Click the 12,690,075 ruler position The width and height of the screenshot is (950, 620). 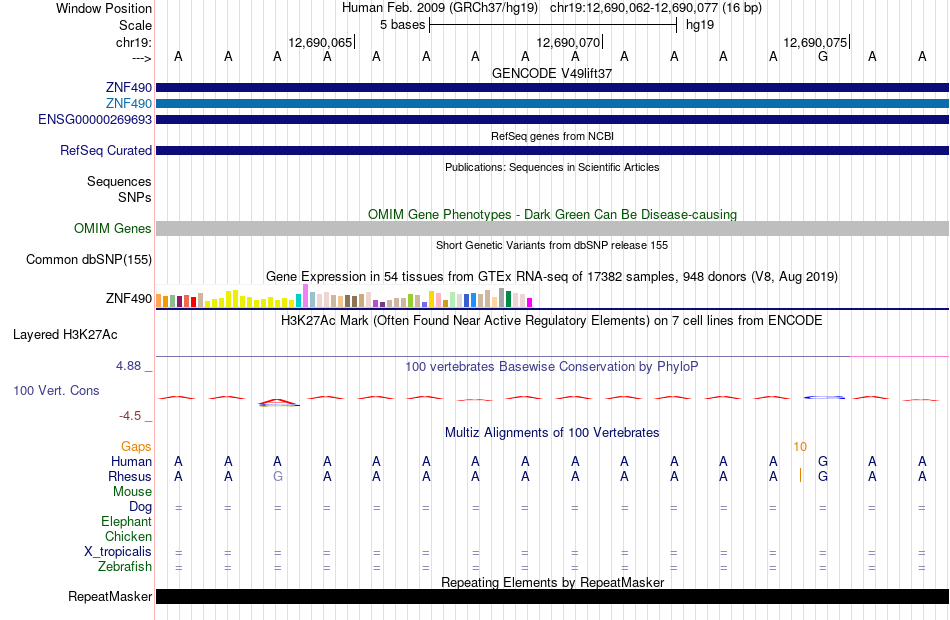[815, 42]
